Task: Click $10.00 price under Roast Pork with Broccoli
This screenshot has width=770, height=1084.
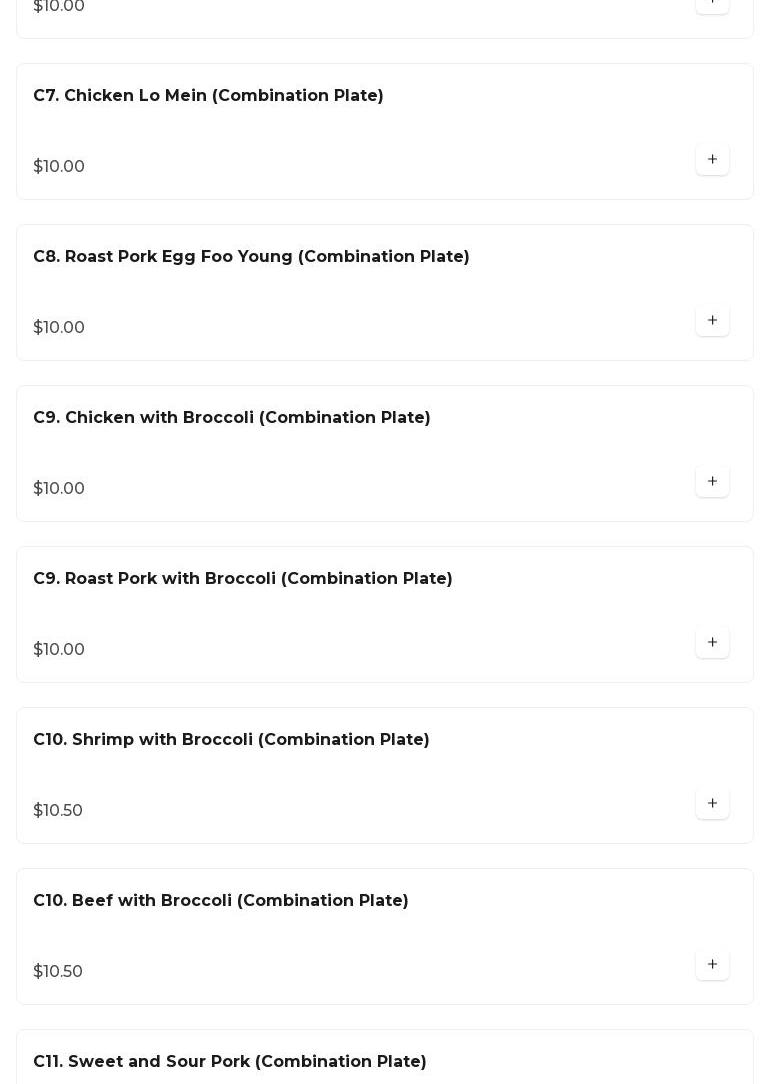Action: (59, 650)
